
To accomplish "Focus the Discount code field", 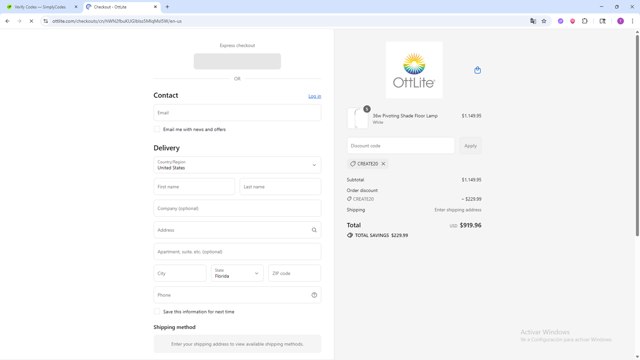I will pos(401,146).
